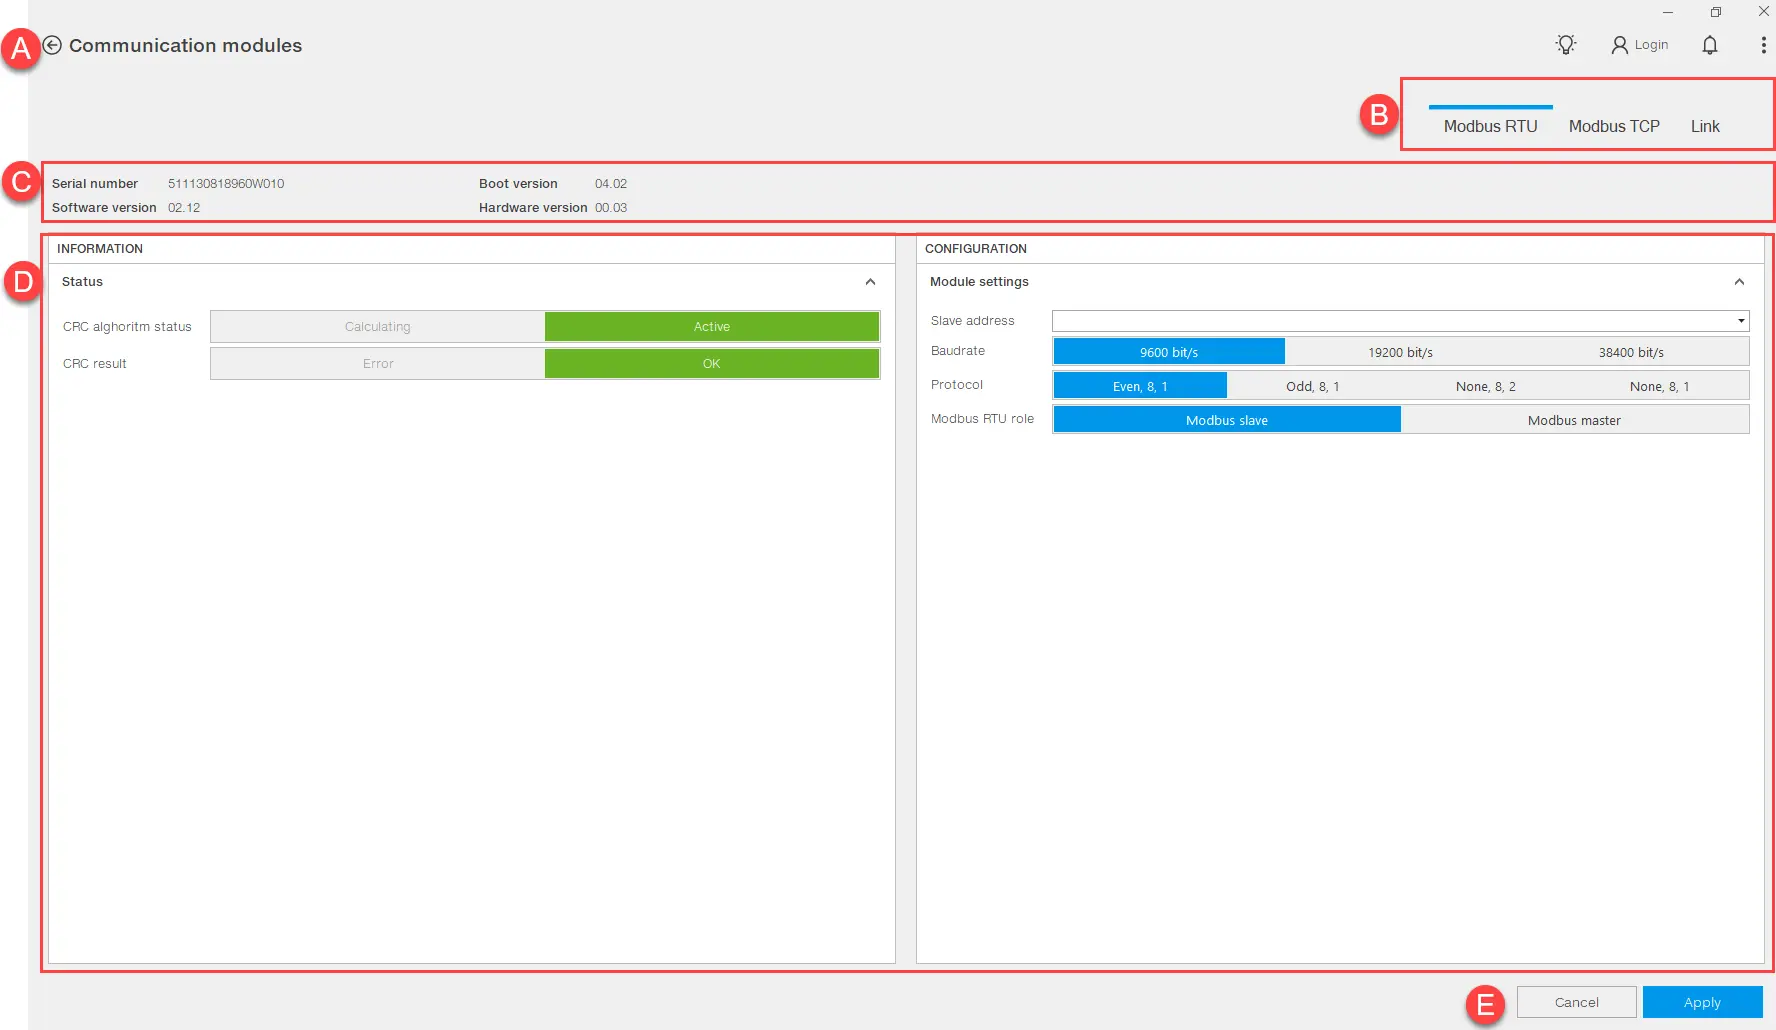Viewport: 1776px width, 1030px height.
Task: Switch to the Link tab
Action: point(1705,126)
